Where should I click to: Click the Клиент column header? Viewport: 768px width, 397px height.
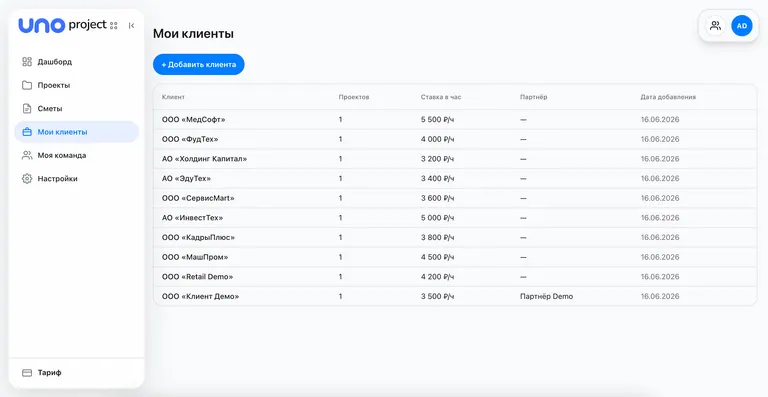click(x=173, y=97)
